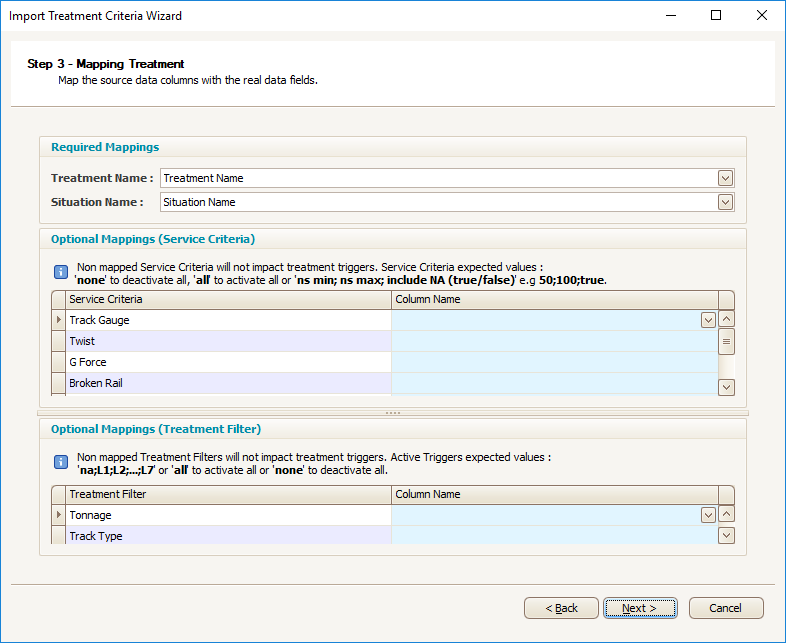Click Treatment Filter list scroll down arrow

point(726,535)
